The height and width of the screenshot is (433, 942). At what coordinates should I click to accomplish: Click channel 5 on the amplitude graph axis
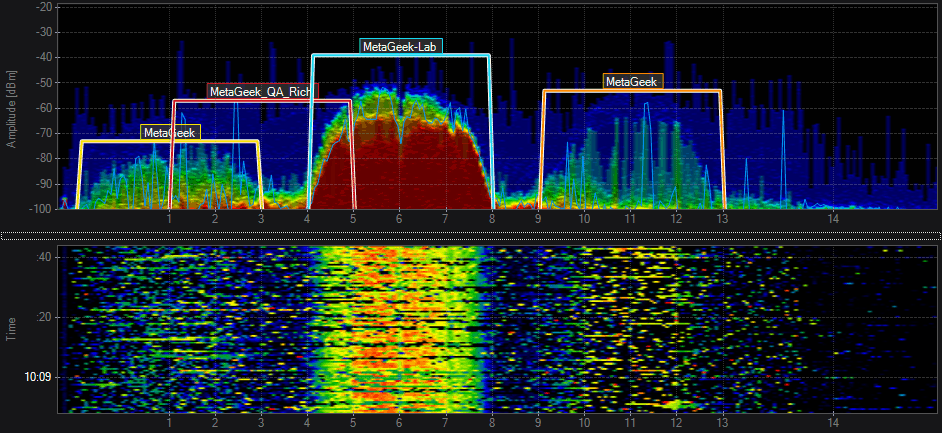(353, 219)
